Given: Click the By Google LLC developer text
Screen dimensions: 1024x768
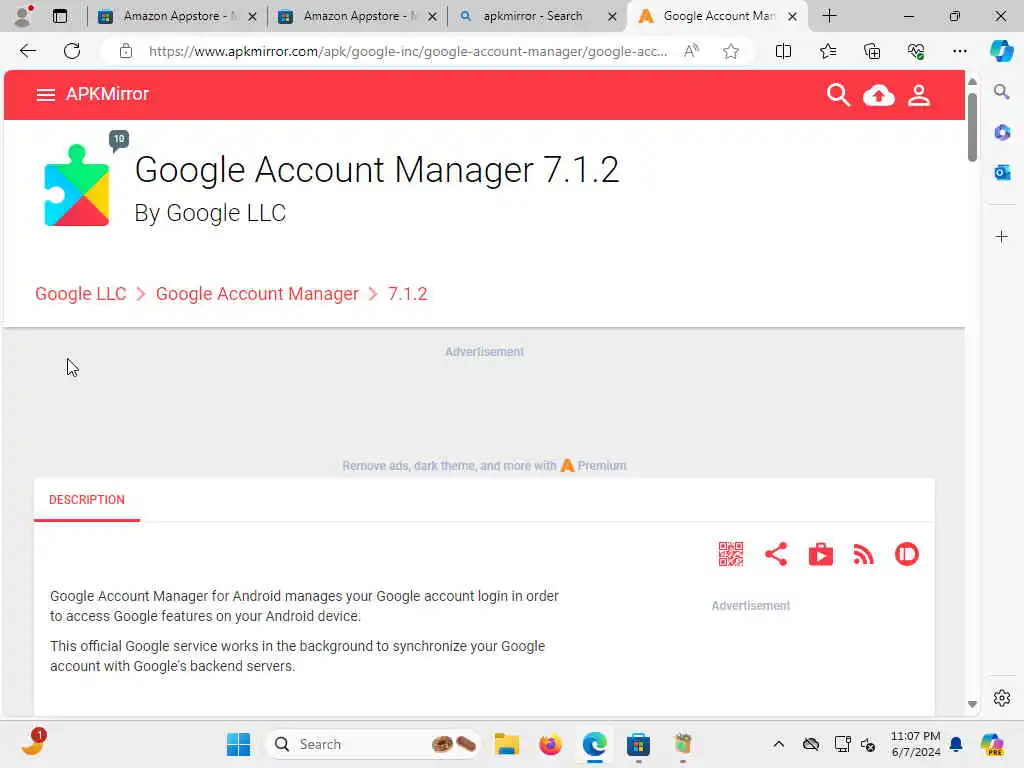Looking at the screenshot, I should click(210, 213).
